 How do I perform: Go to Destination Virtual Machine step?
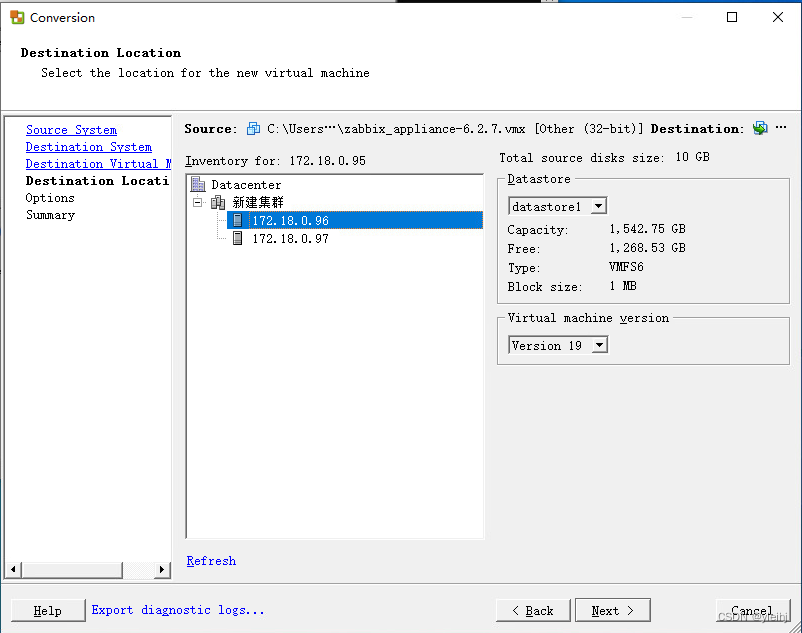click(x=98, y=164)
